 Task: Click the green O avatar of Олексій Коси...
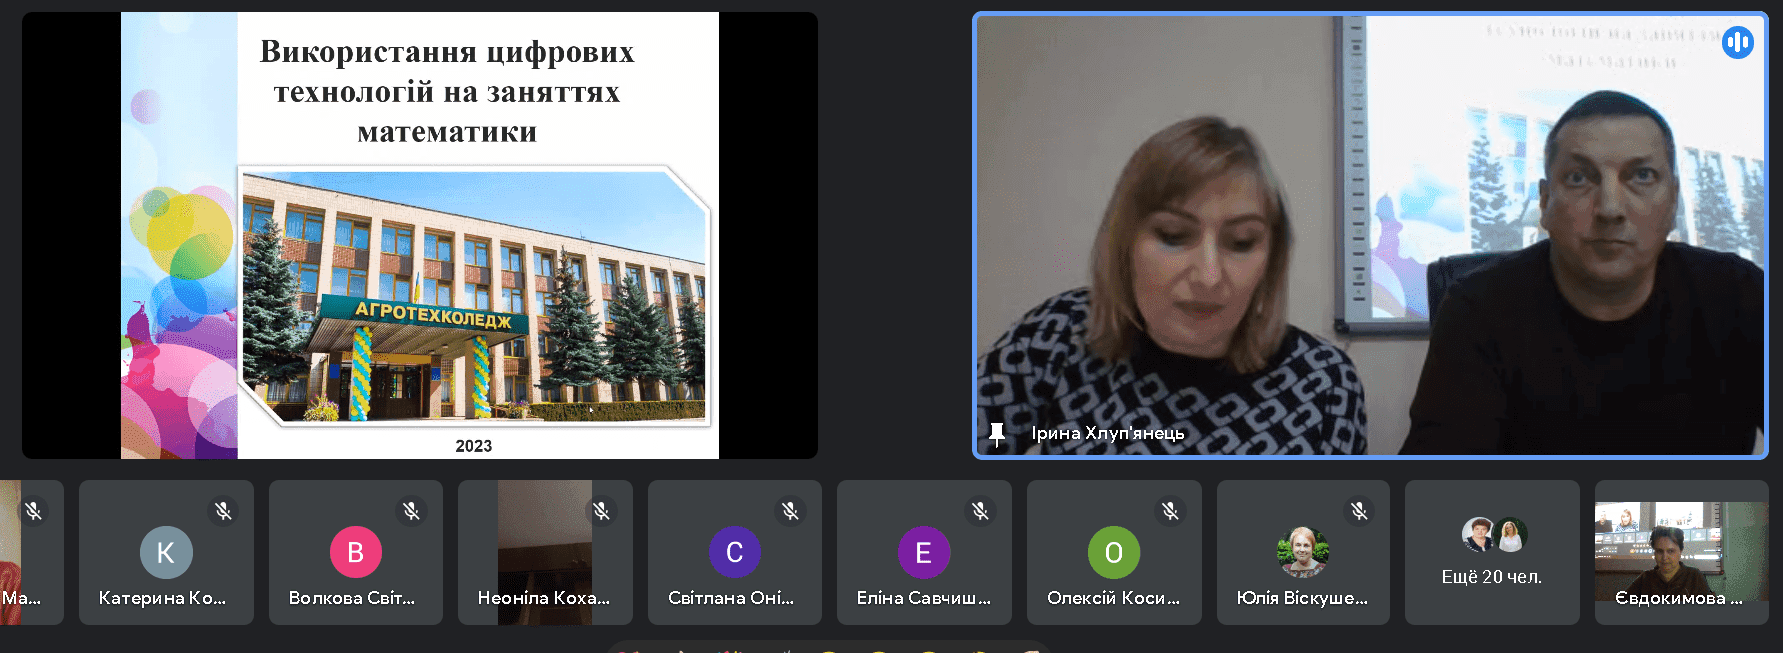point(1113,552)
